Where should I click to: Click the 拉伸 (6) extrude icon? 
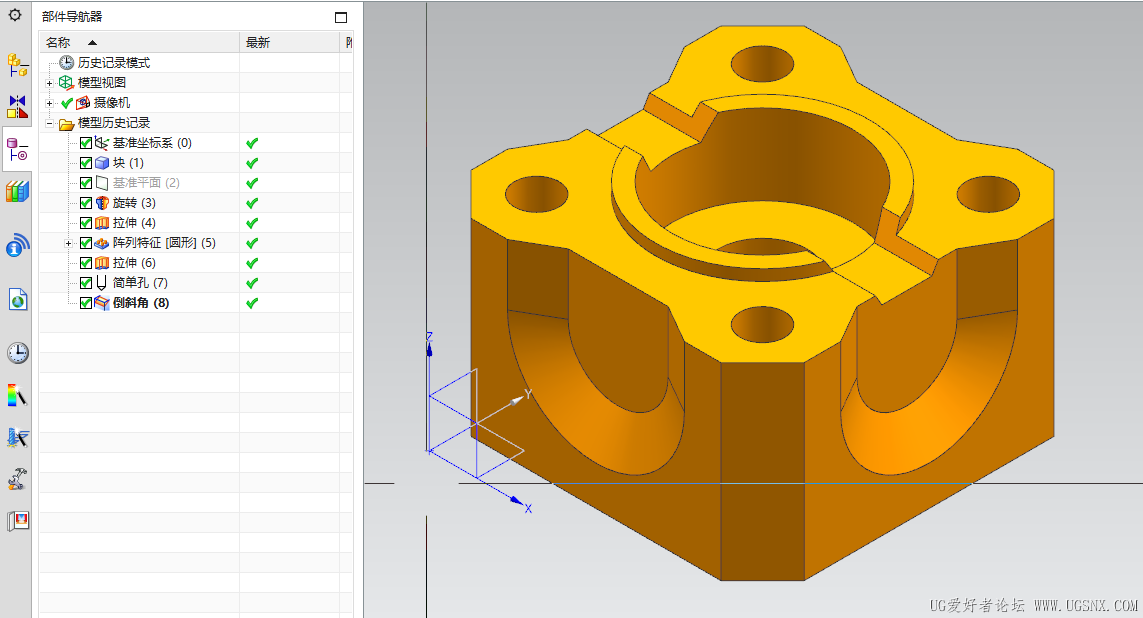coord(101,263)
